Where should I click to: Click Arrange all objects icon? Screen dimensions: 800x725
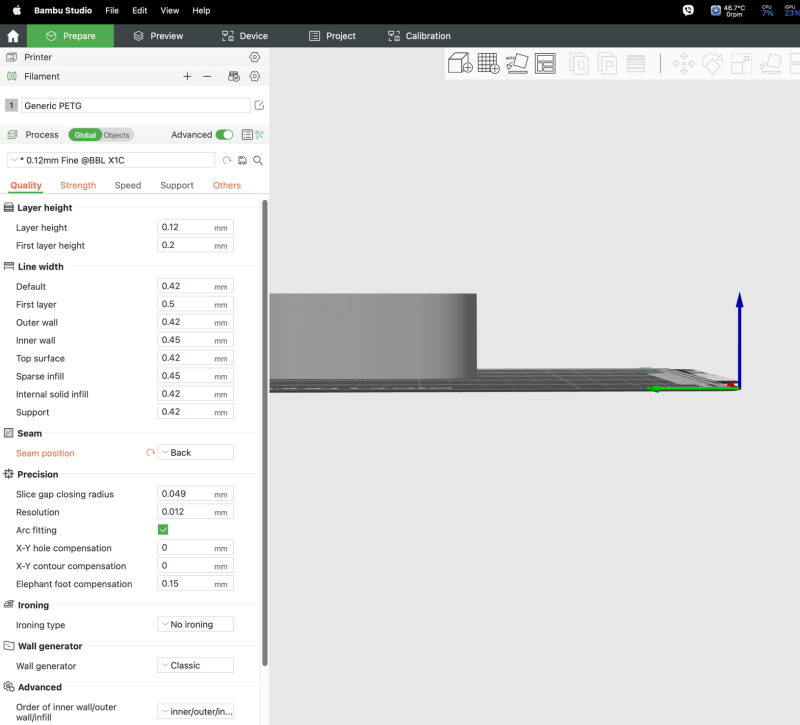coord(545,63)
